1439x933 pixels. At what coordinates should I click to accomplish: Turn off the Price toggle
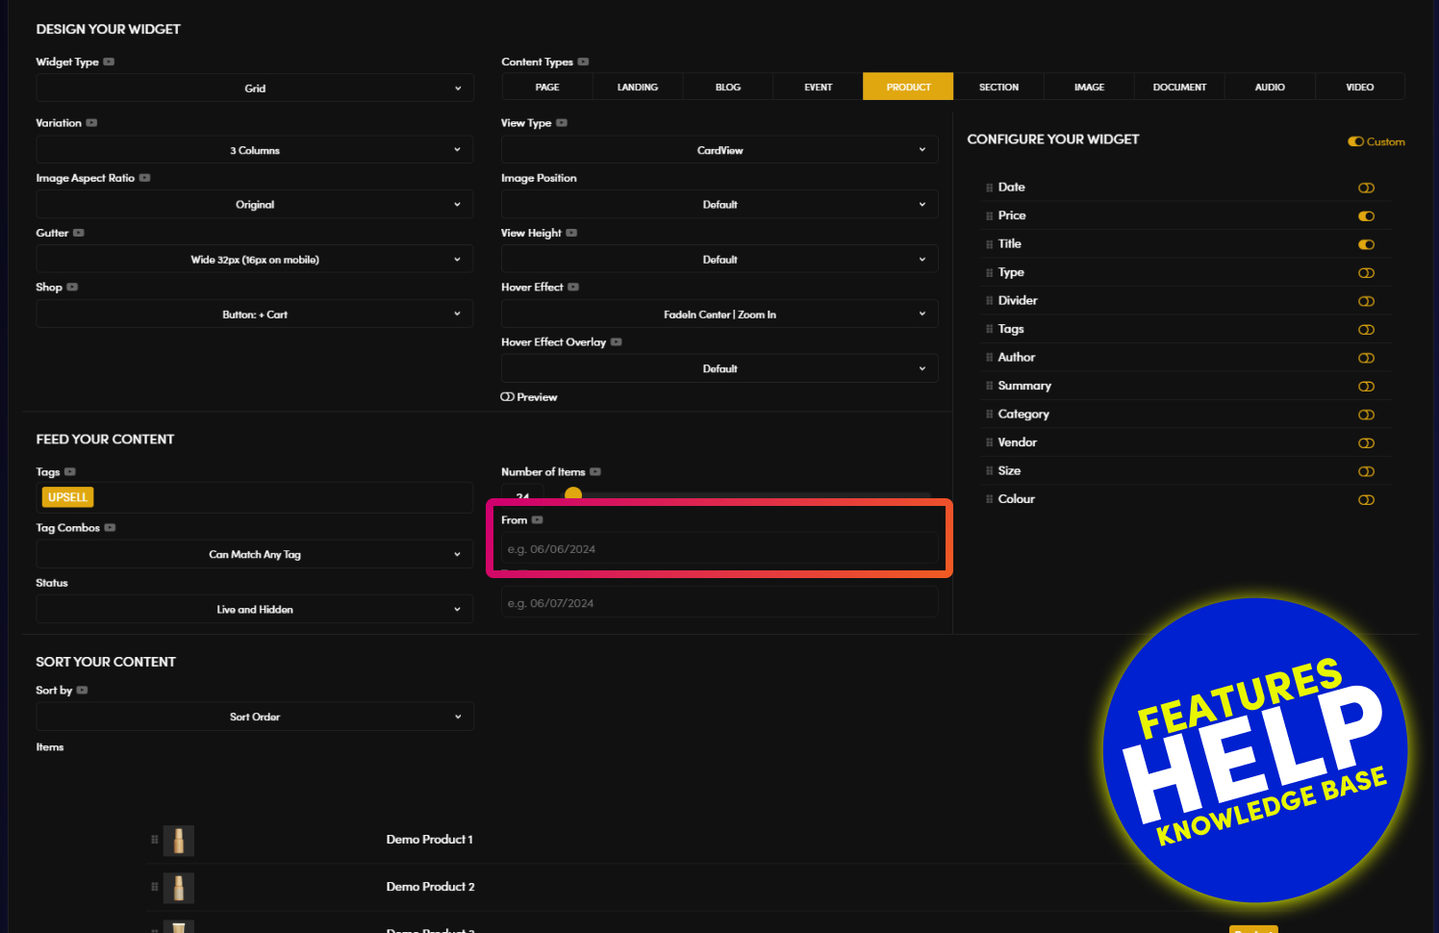[1366, 216]
